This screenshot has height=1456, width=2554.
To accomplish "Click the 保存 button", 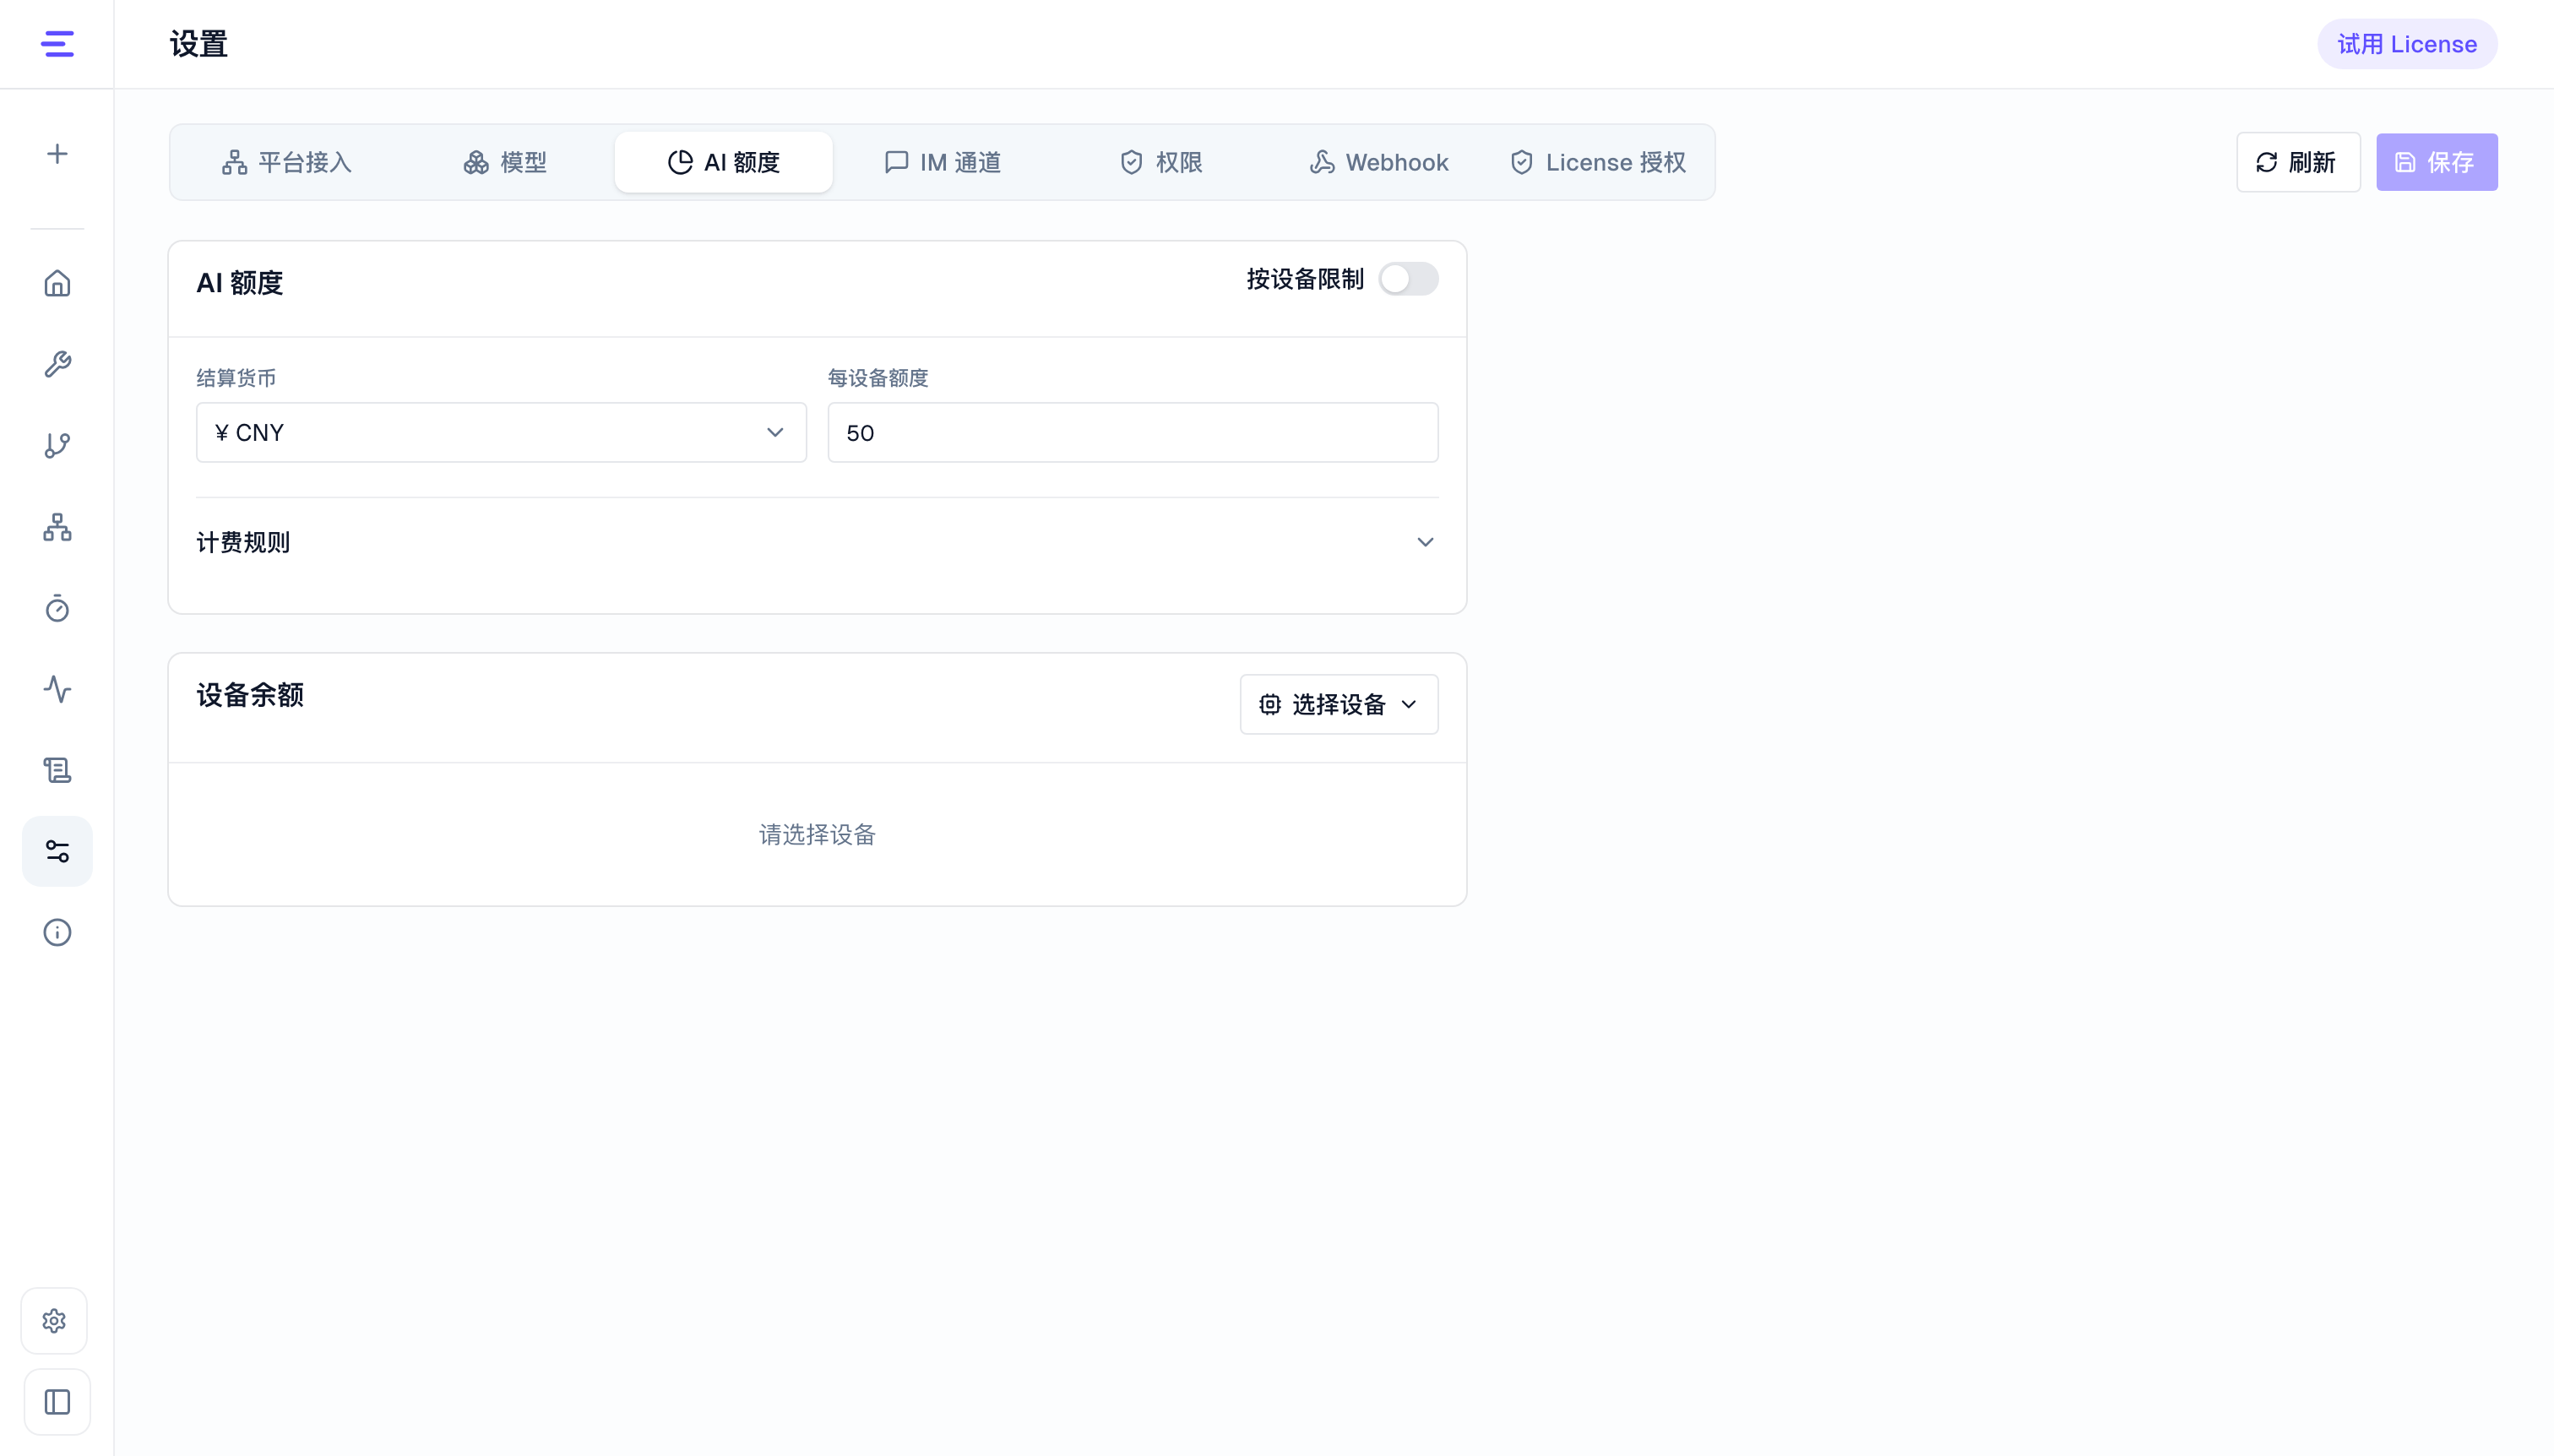I will (2437, 162).
